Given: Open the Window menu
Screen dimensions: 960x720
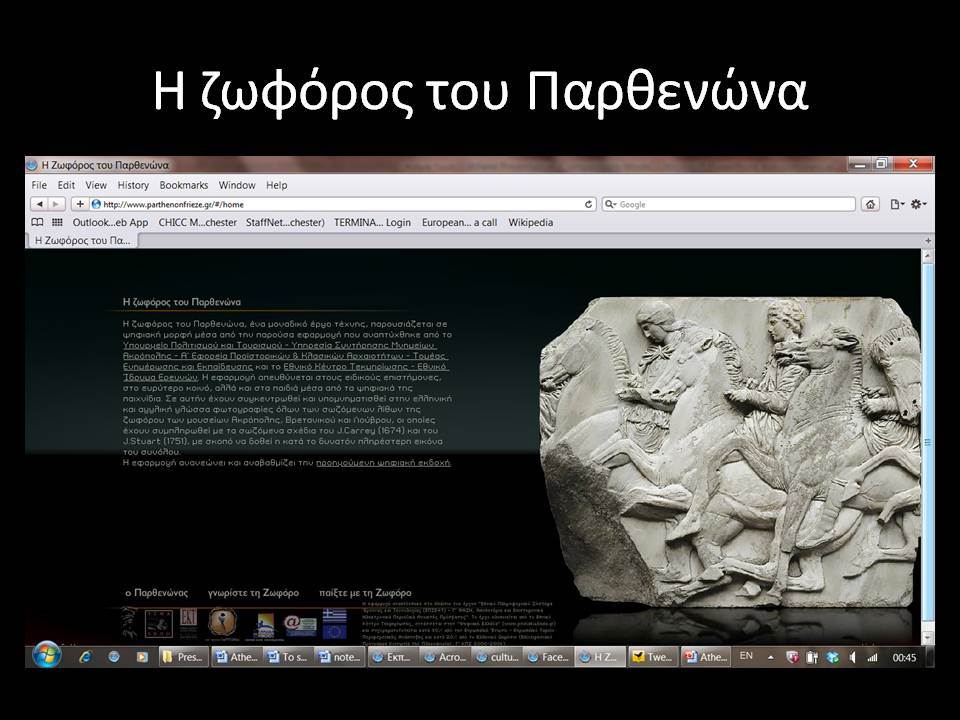Looking at the screenshot, I should (237, 185).
